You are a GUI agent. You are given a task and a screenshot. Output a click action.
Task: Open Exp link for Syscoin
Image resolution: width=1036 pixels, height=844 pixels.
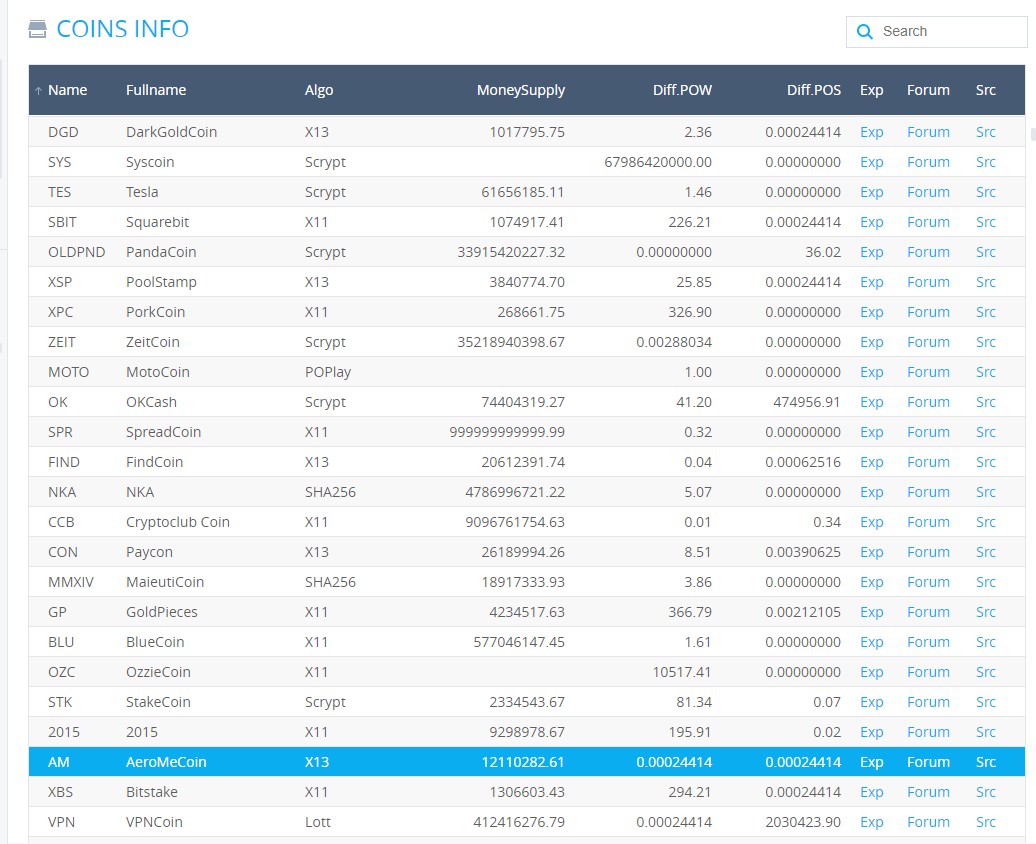click(x=871, y=162)
